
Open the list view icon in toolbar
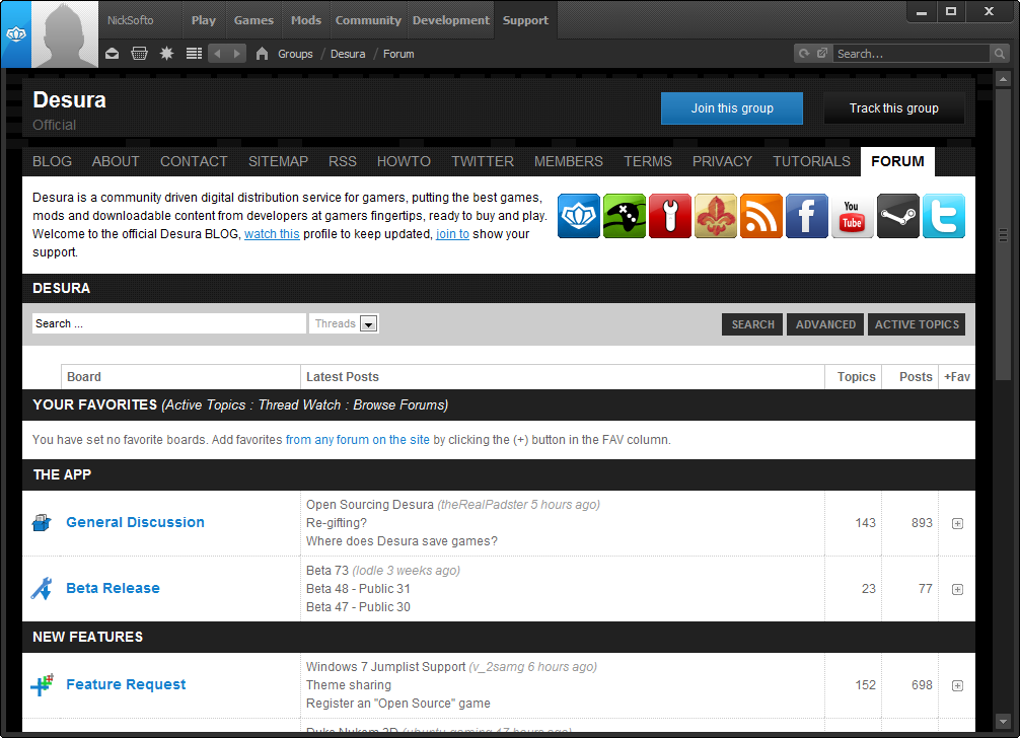pos(194,53)
